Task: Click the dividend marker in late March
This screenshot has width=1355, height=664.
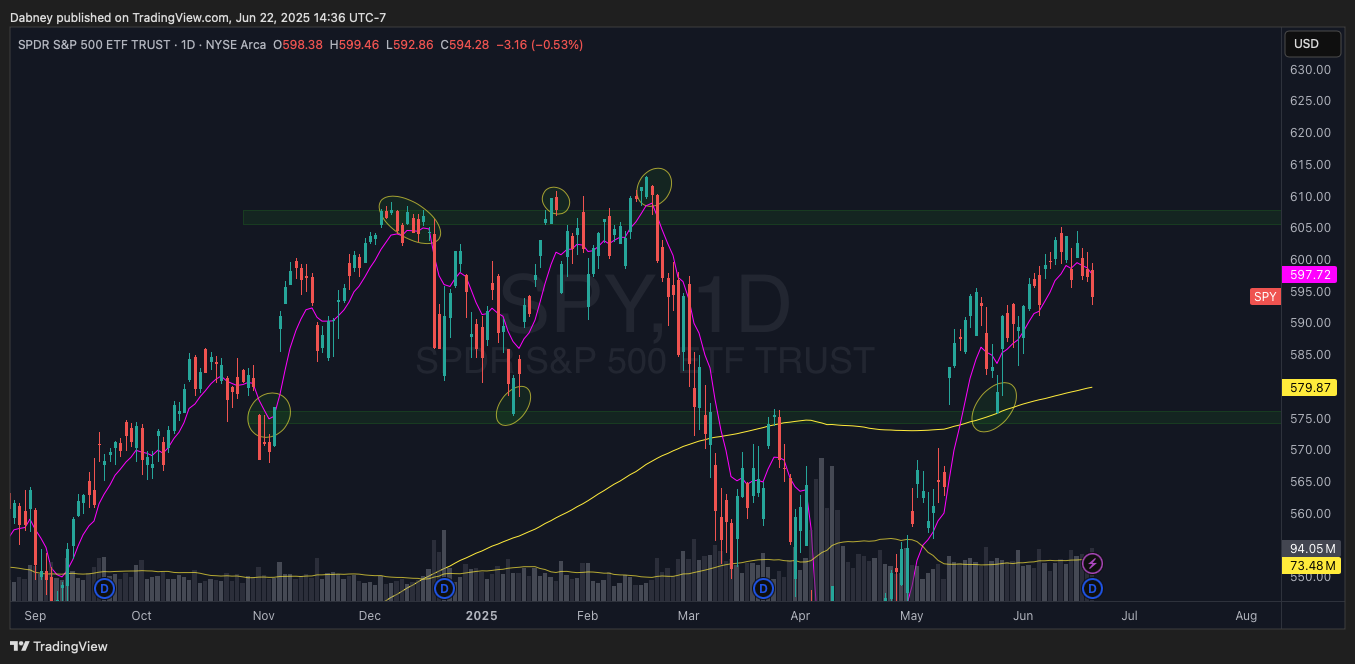Action: click(763, 588)
